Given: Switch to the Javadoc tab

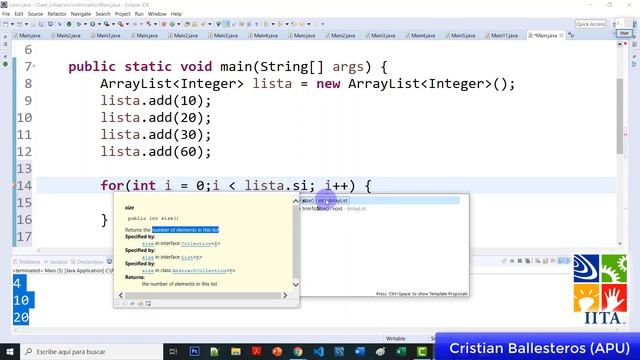Looking at the screenshot, I should (56, 262).
